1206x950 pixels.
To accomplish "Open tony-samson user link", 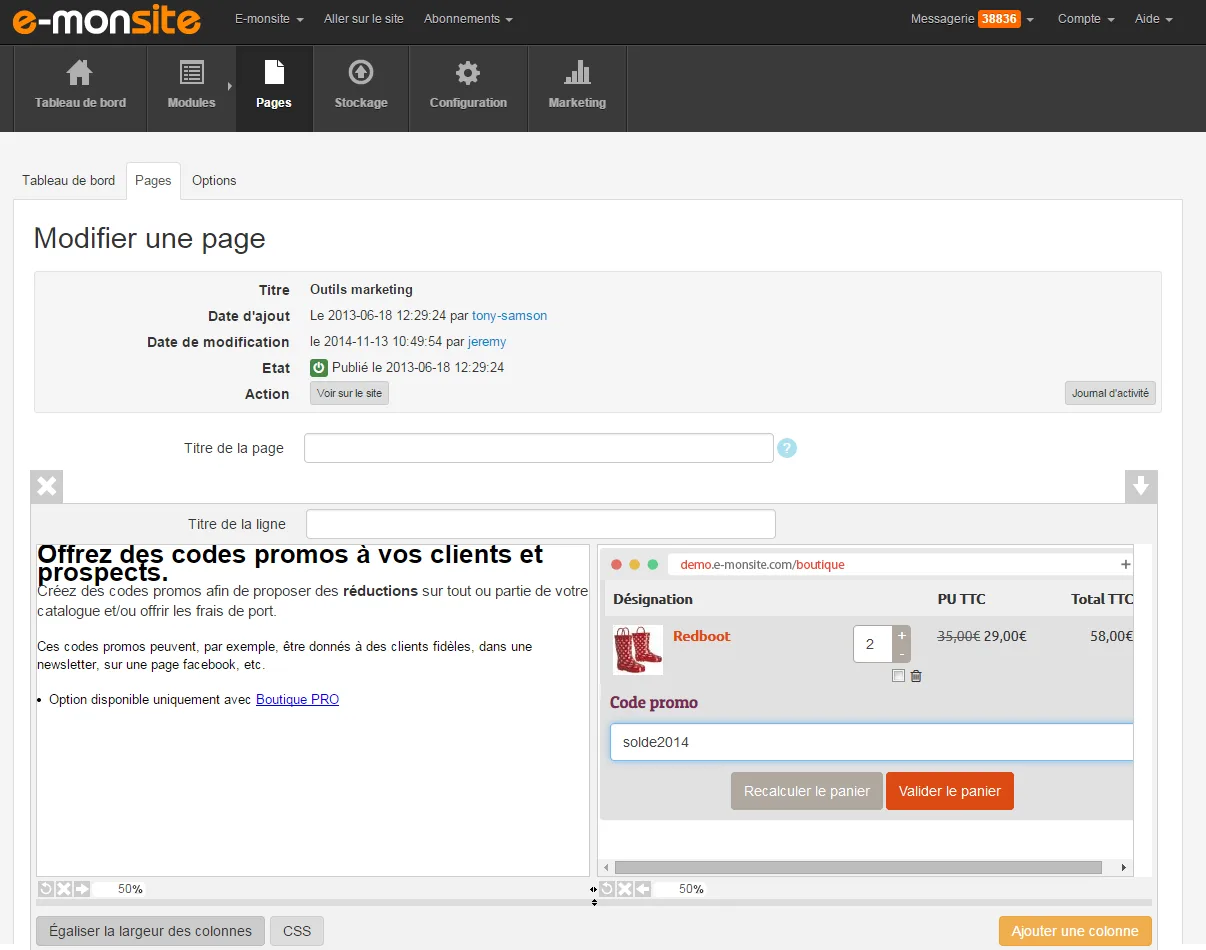I will [510, 316].
